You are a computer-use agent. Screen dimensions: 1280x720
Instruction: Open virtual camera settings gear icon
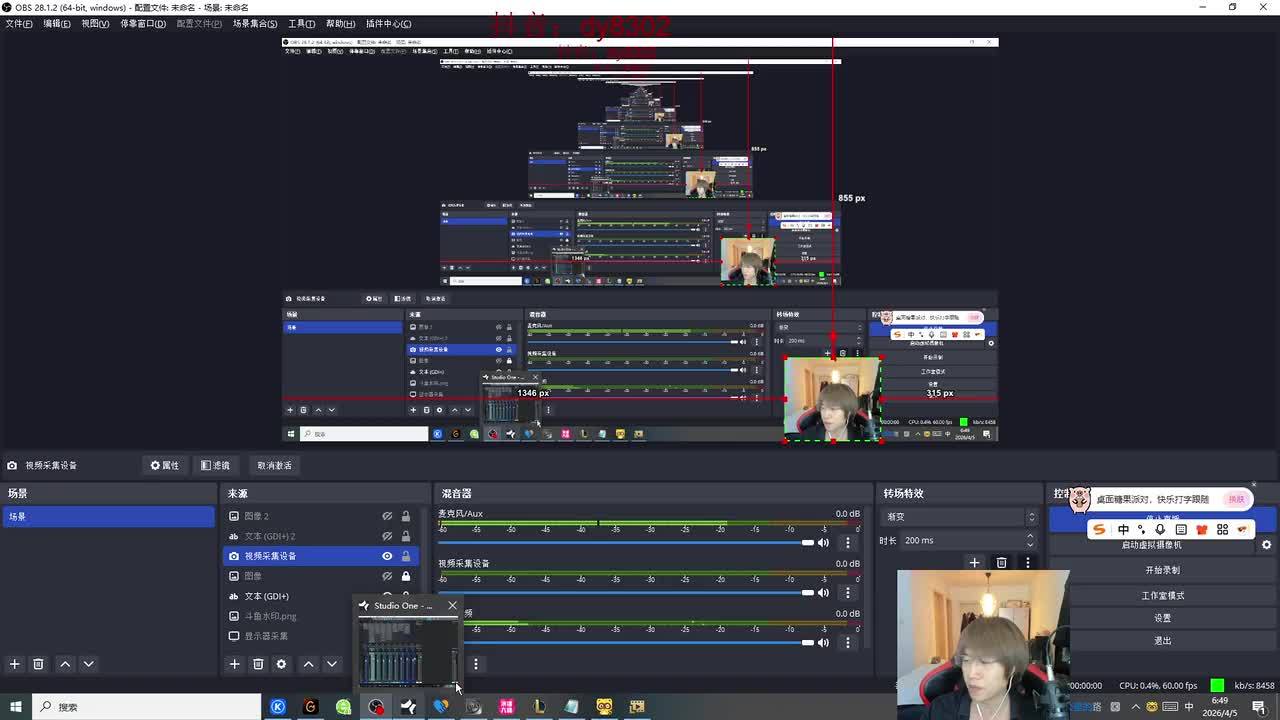(1266, 545)
